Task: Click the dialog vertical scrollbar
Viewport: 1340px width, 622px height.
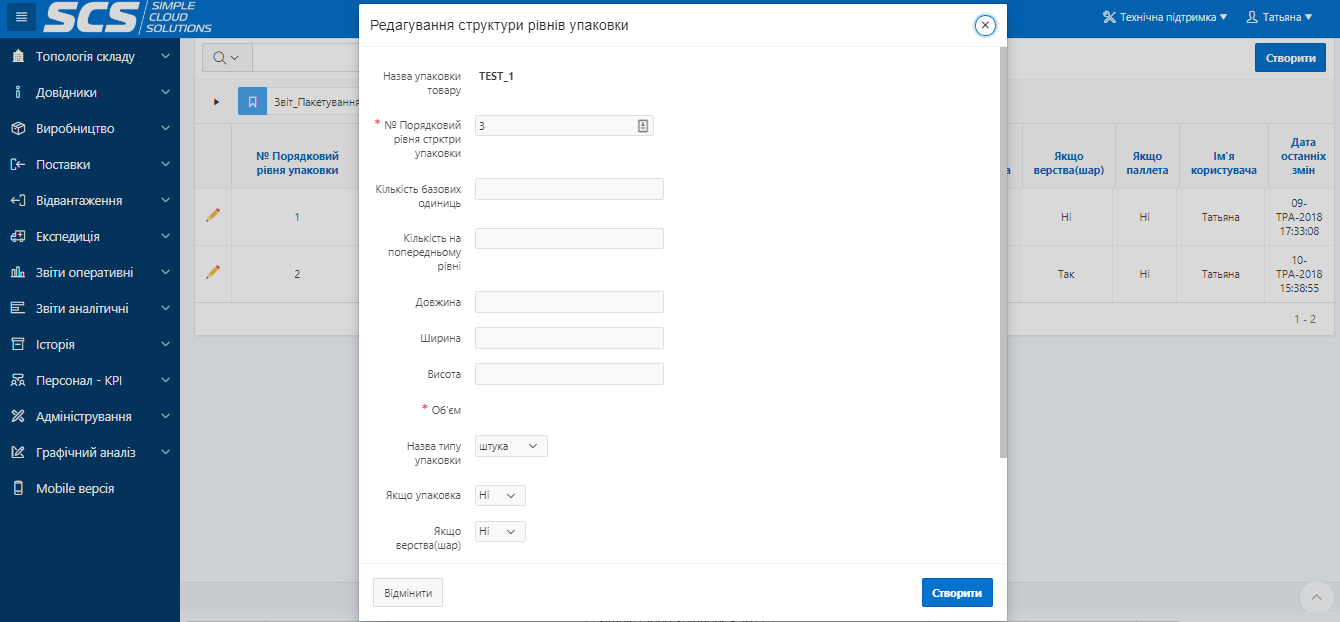Action: (x=1003, y=253)
